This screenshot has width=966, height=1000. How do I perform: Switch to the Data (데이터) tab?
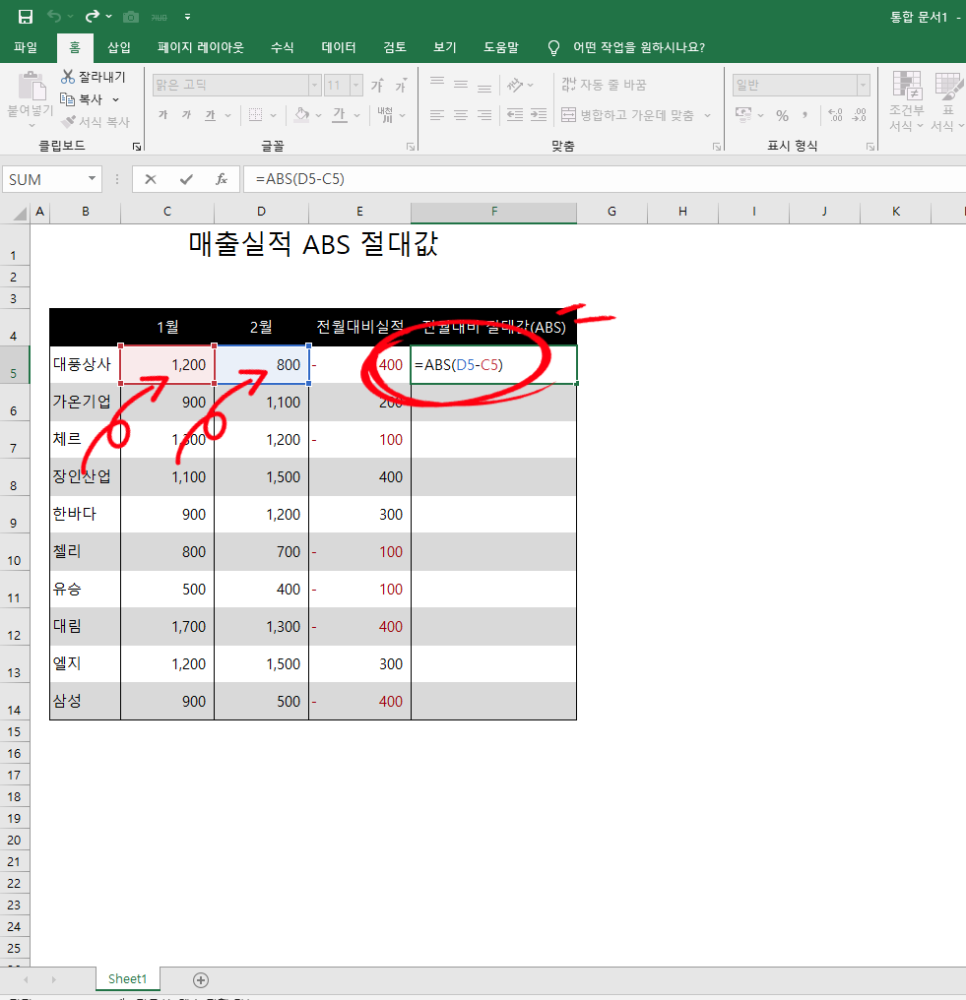tap(339, 47)
